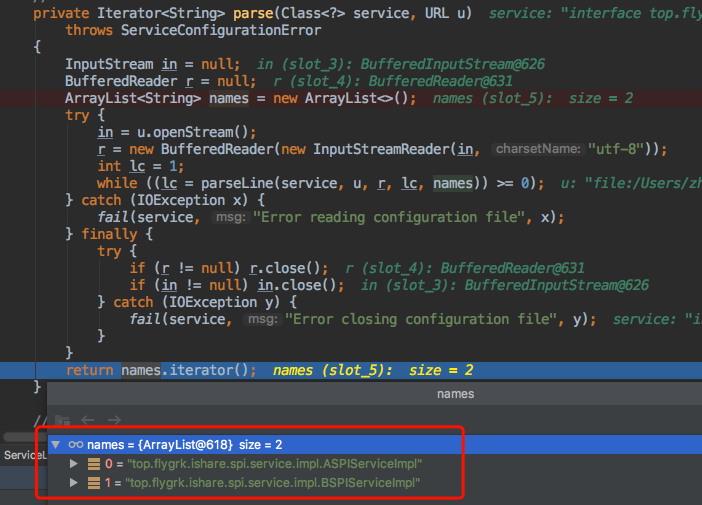Viewport: 702px width, 505px height.
Task: Select the names = {ArrayList@618} row
Action: (x=375, y=445)
